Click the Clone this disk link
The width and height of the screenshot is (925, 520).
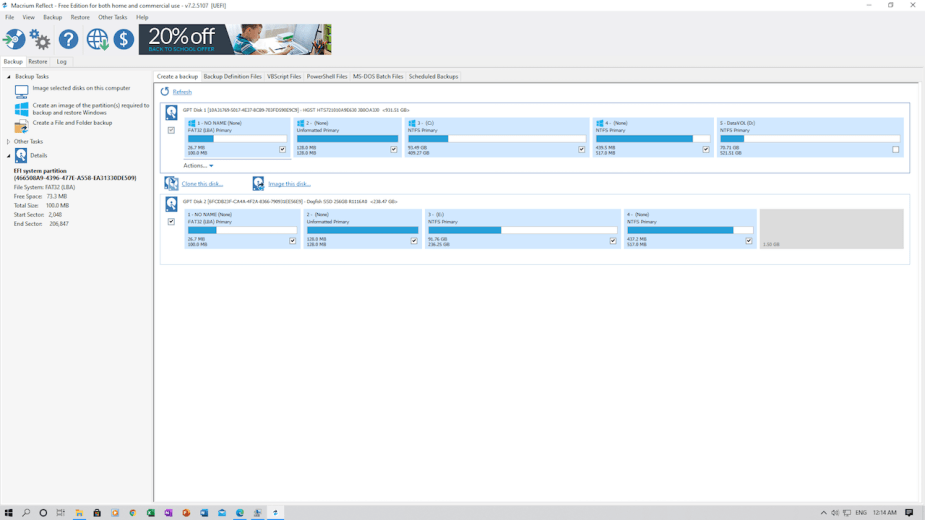click(x=202, y=184)
